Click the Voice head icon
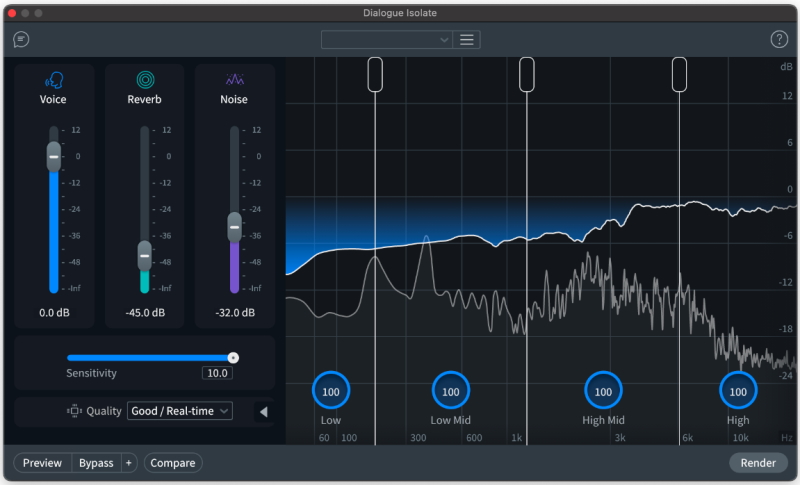The width and height of the screenshot is (800, 485). pos(54,80)
